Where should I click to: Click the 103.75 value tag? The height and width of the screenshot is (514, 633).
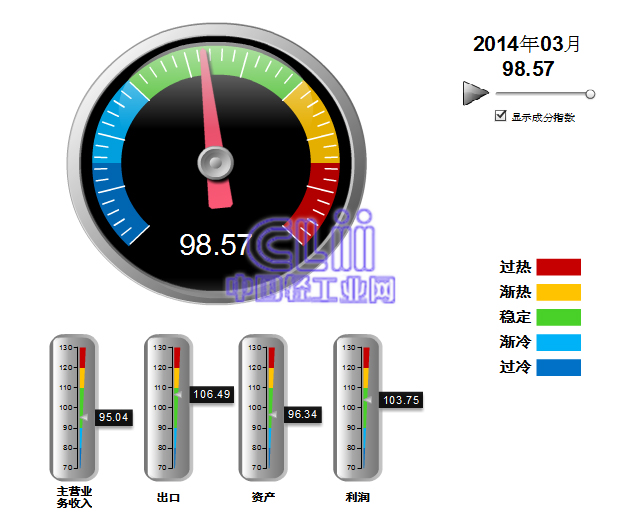400,400
